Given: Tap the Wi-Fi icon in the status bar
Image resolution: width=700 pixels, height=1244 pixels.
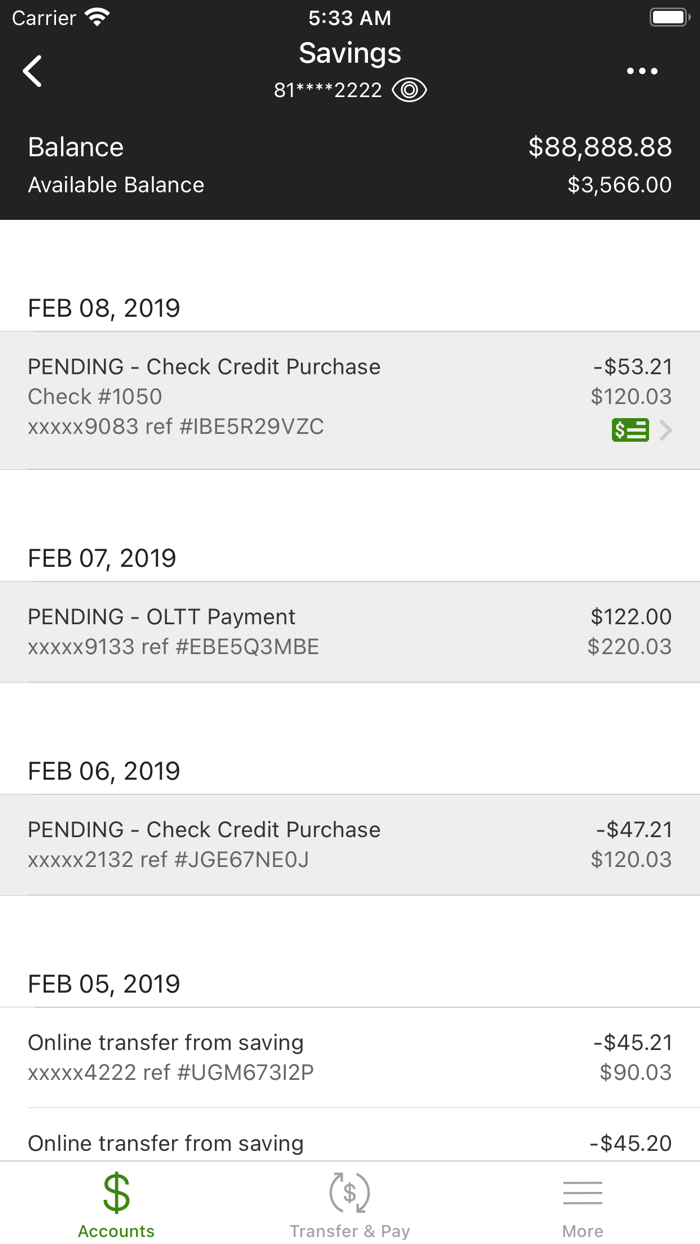Looking at the screenshot, I should pyautogui.click(x=96, y=16).
